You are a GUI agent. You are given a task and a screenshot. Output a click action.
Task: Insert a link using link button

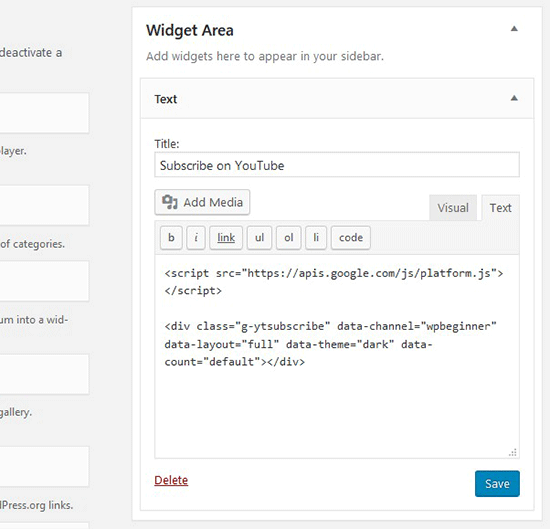226,237
